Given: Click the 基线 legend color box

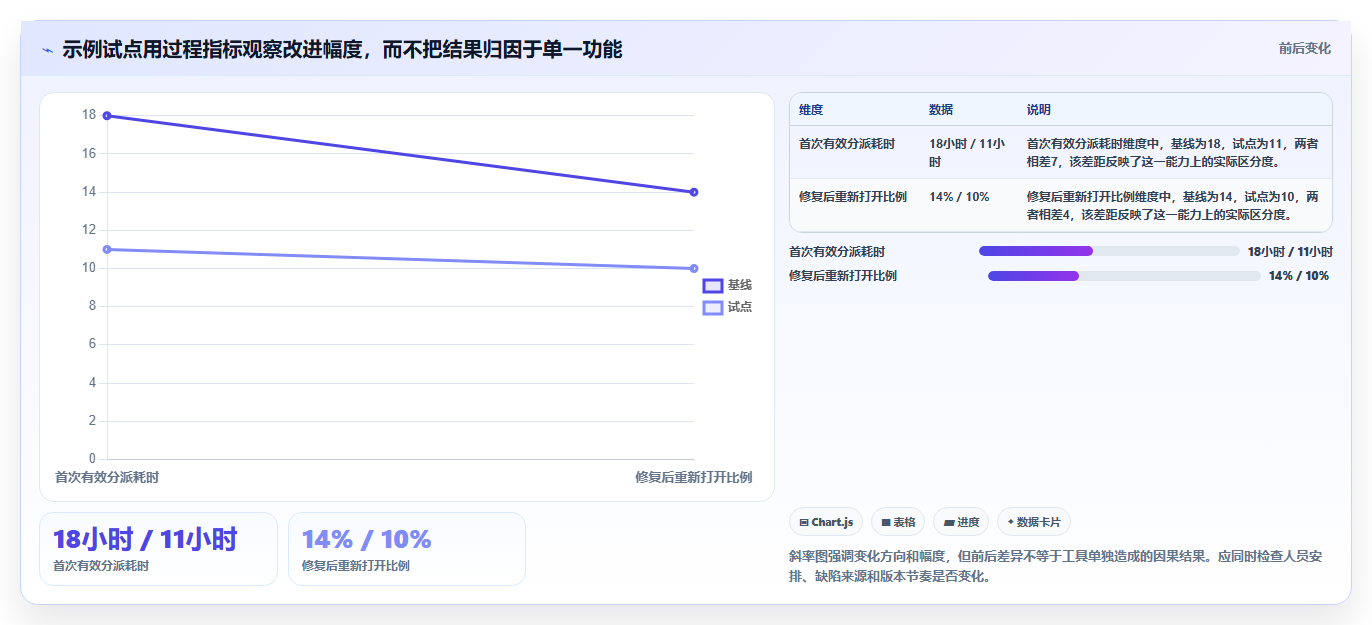Looking at the screenshot, I should tap(712, 285).
